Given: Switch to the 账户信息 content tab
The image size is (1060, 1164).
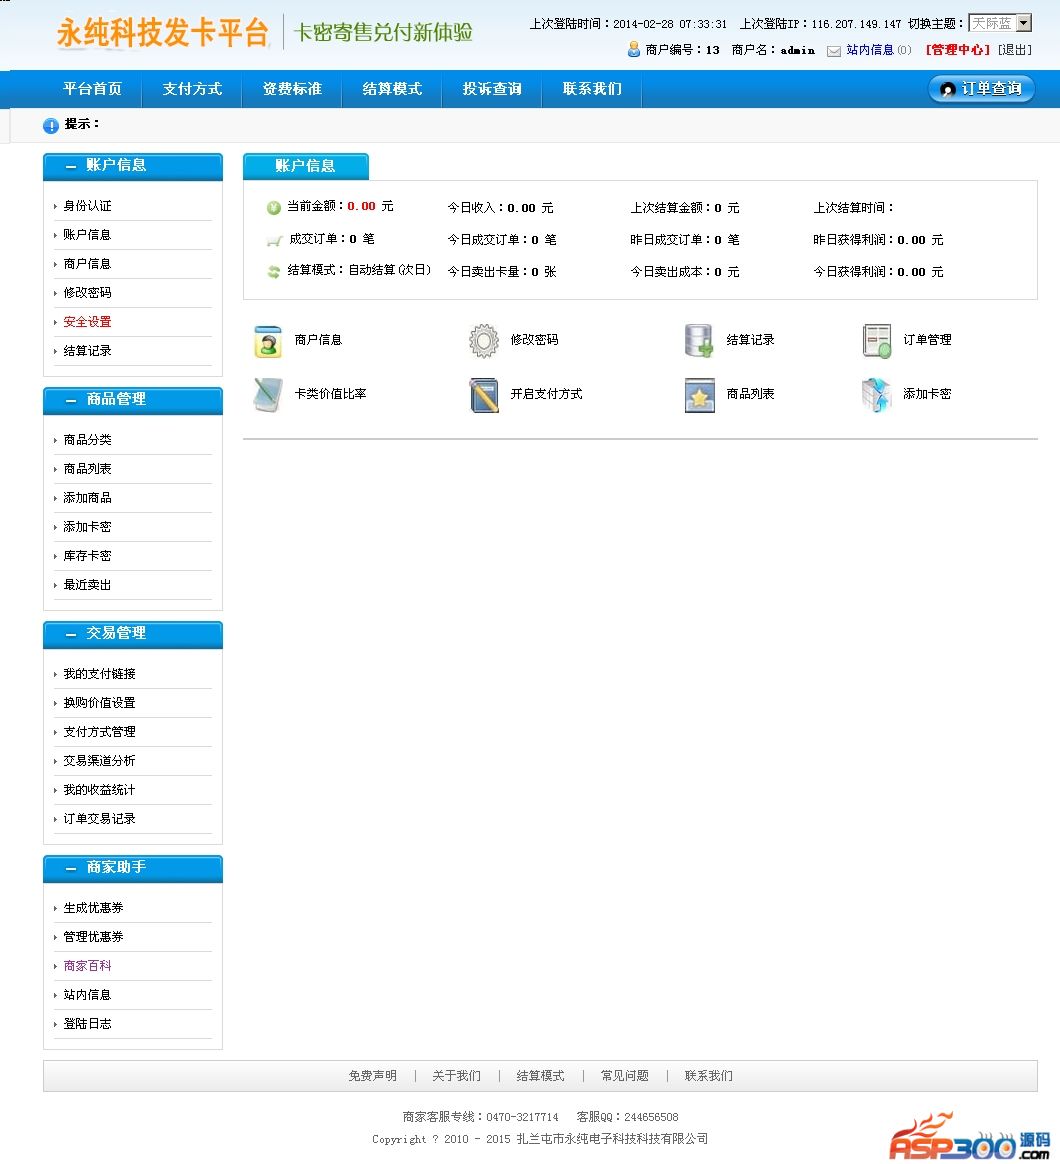Looking at the screenshot, I should [306, 166].
